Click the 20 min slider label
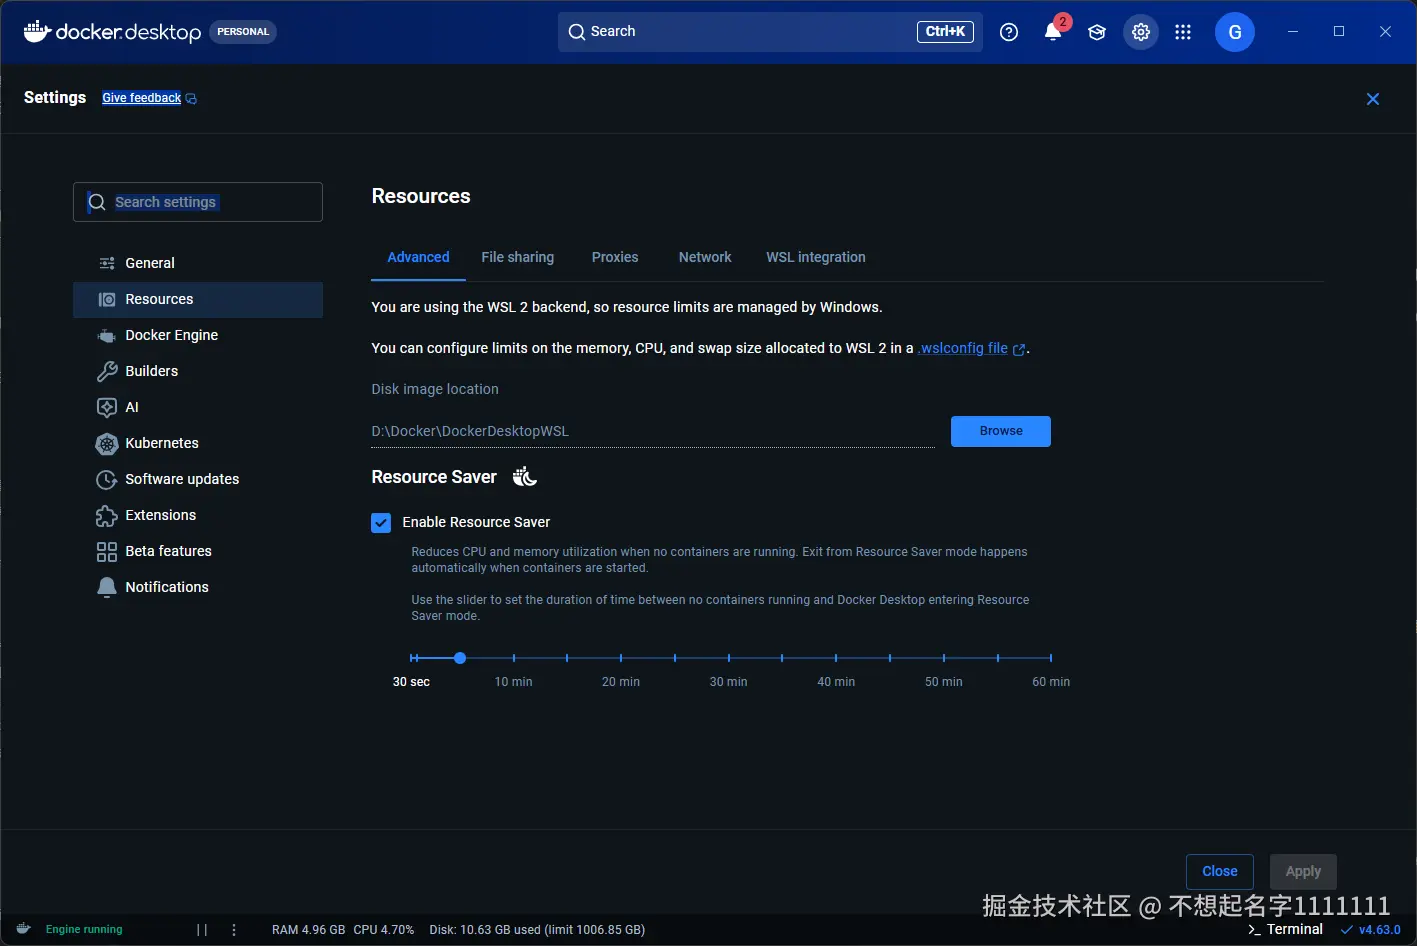1417x946 pixels. [x=621, y=682]
